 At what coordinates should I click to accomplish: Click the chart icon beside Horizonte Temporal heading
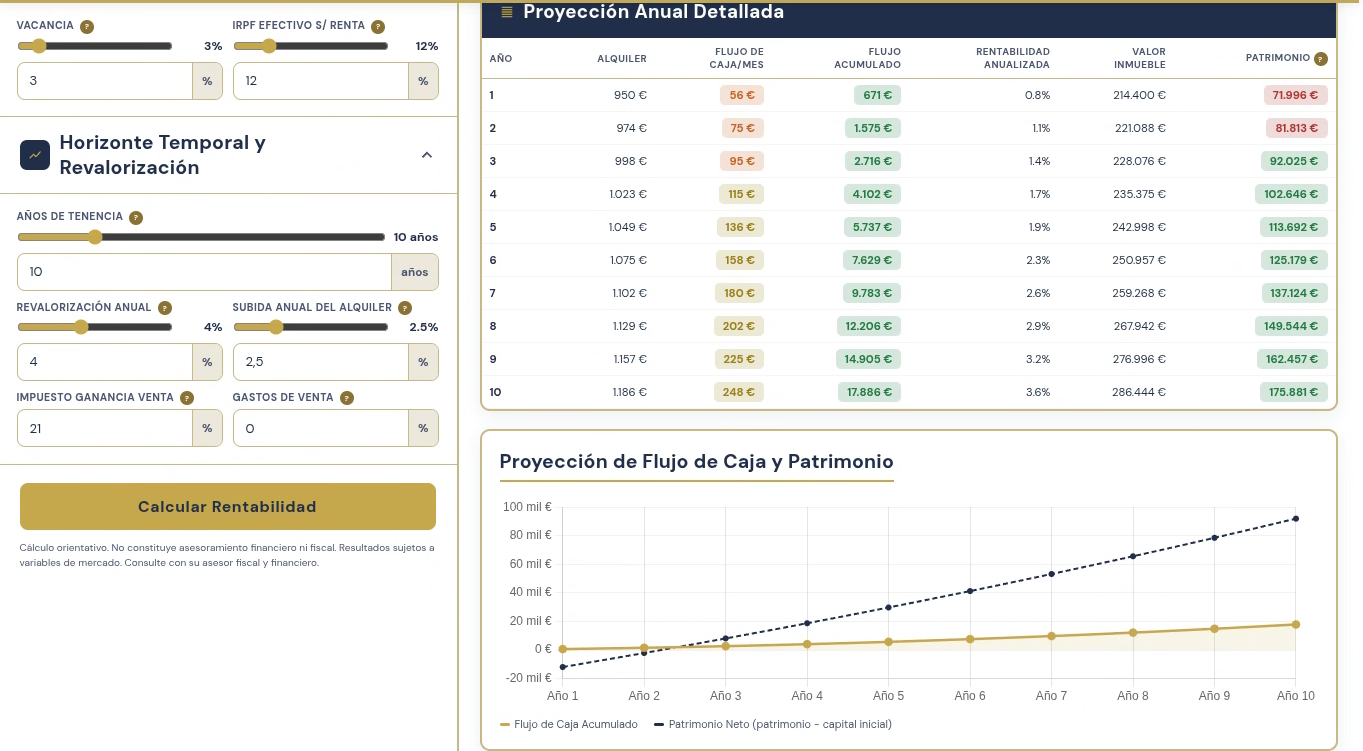[35, 155]
